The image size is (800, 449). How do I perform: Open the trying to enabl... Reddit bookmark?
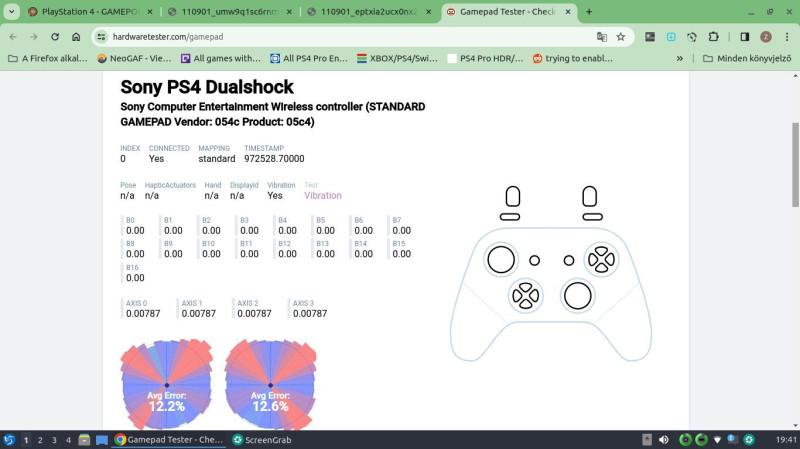[572, 59]
